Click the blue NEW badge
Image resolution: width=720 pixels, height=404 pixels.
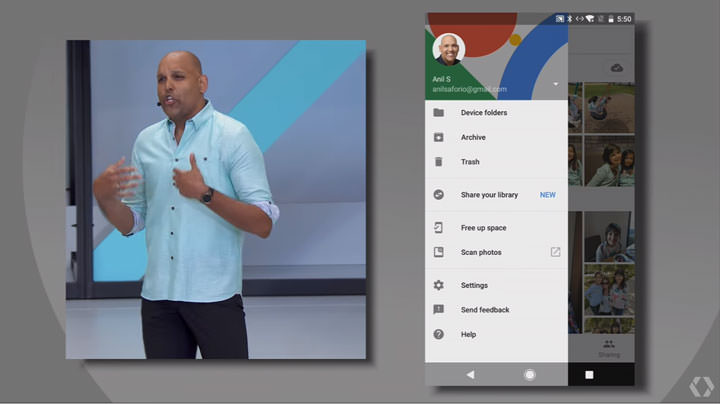coord(547,195)
